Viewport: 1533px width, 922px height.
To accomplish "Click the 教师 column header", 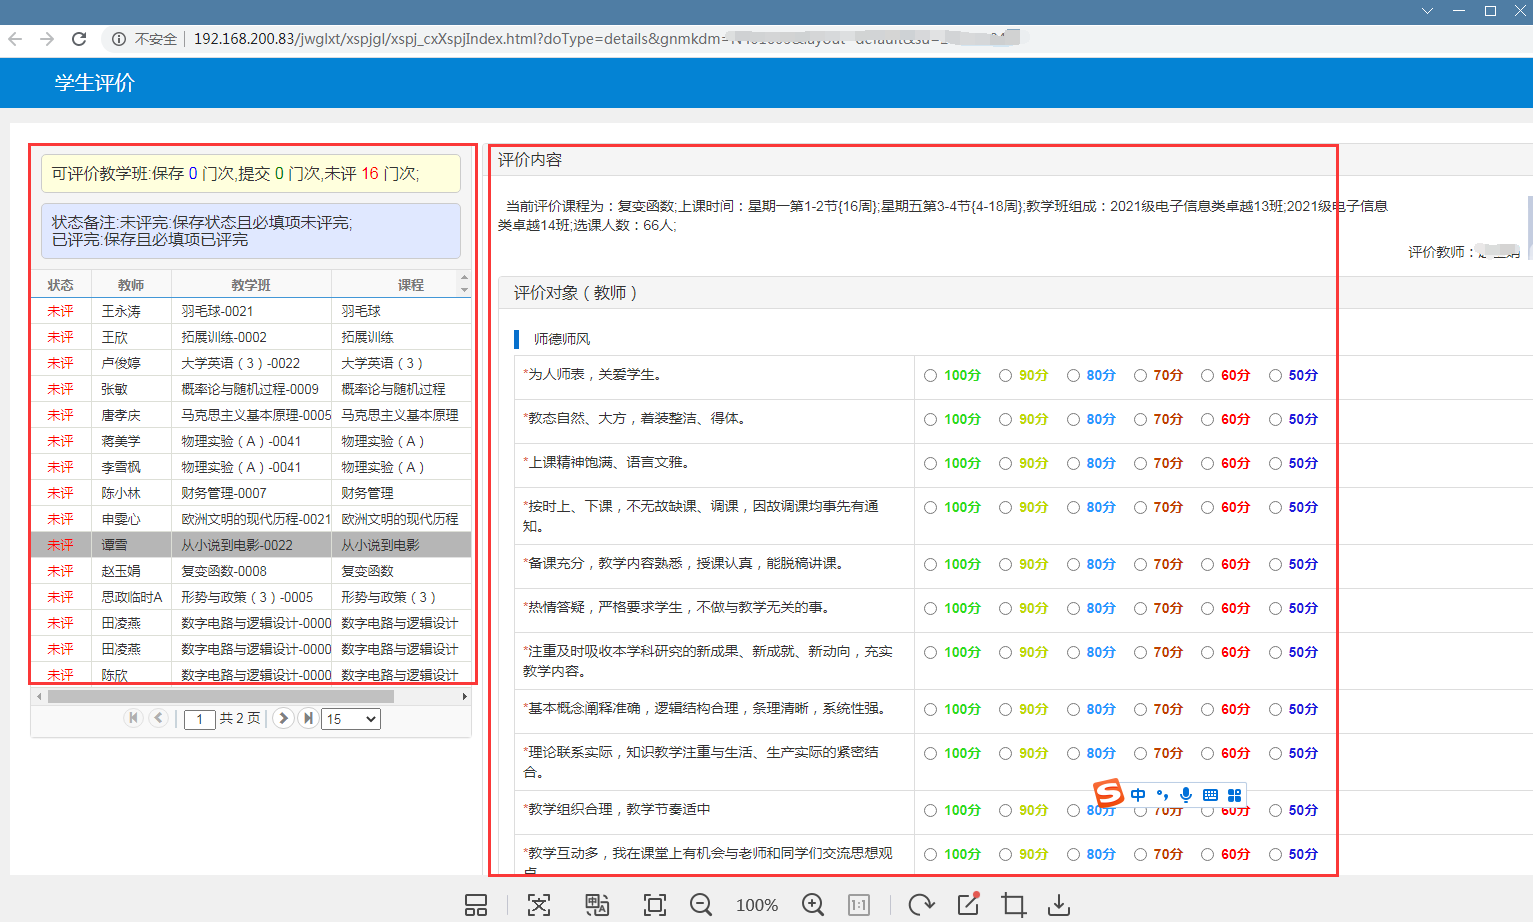I will click(131, 285).
